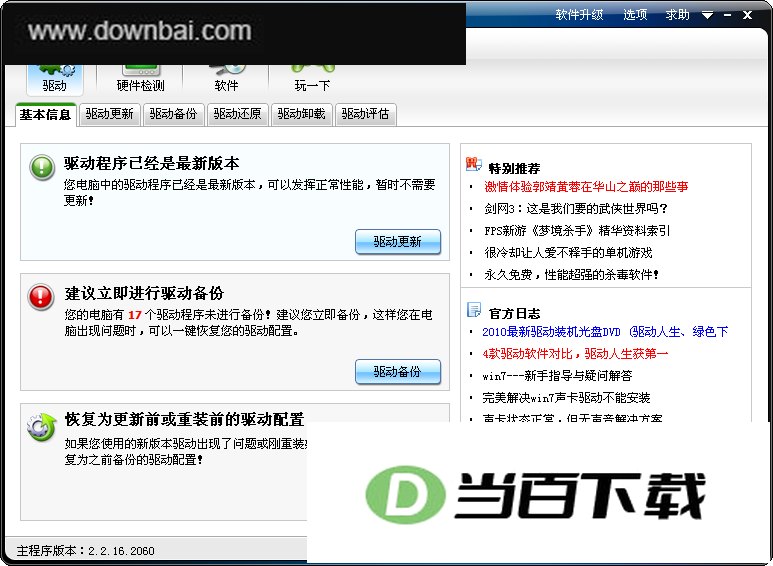Open link win7---新手指导与疑问解答
Image resolution: width=773 pixels, height=566 pixels.
pos(557,376)
